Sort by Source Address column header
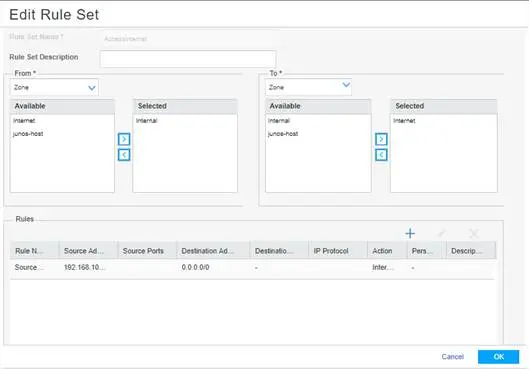529x369 pixels. (x=88, y=251)
